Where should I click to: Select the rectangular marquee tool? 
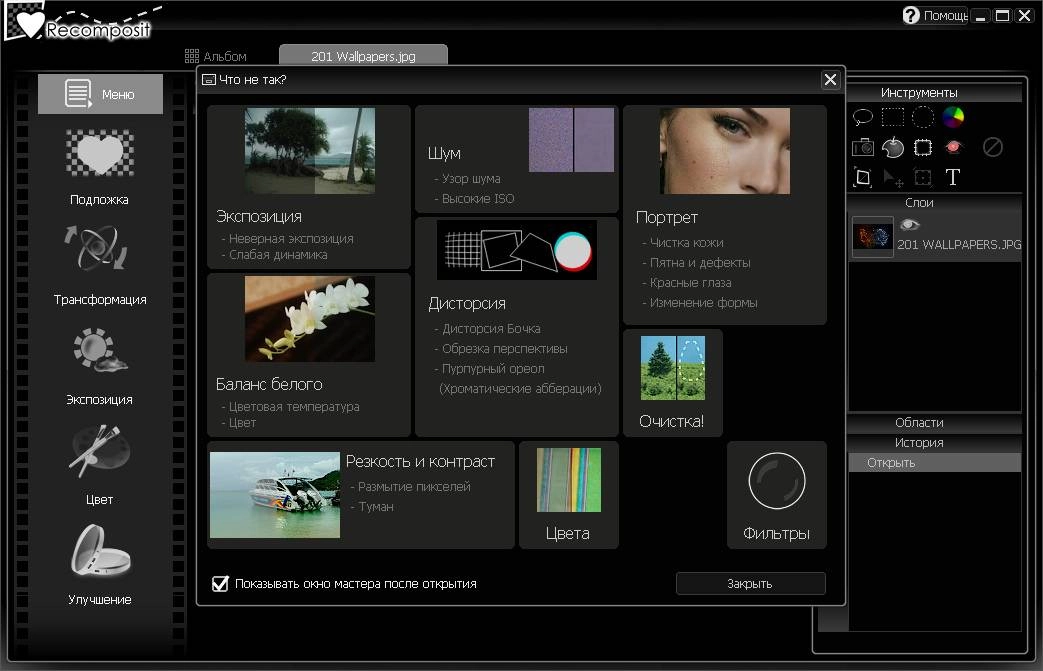click(893, 117)
